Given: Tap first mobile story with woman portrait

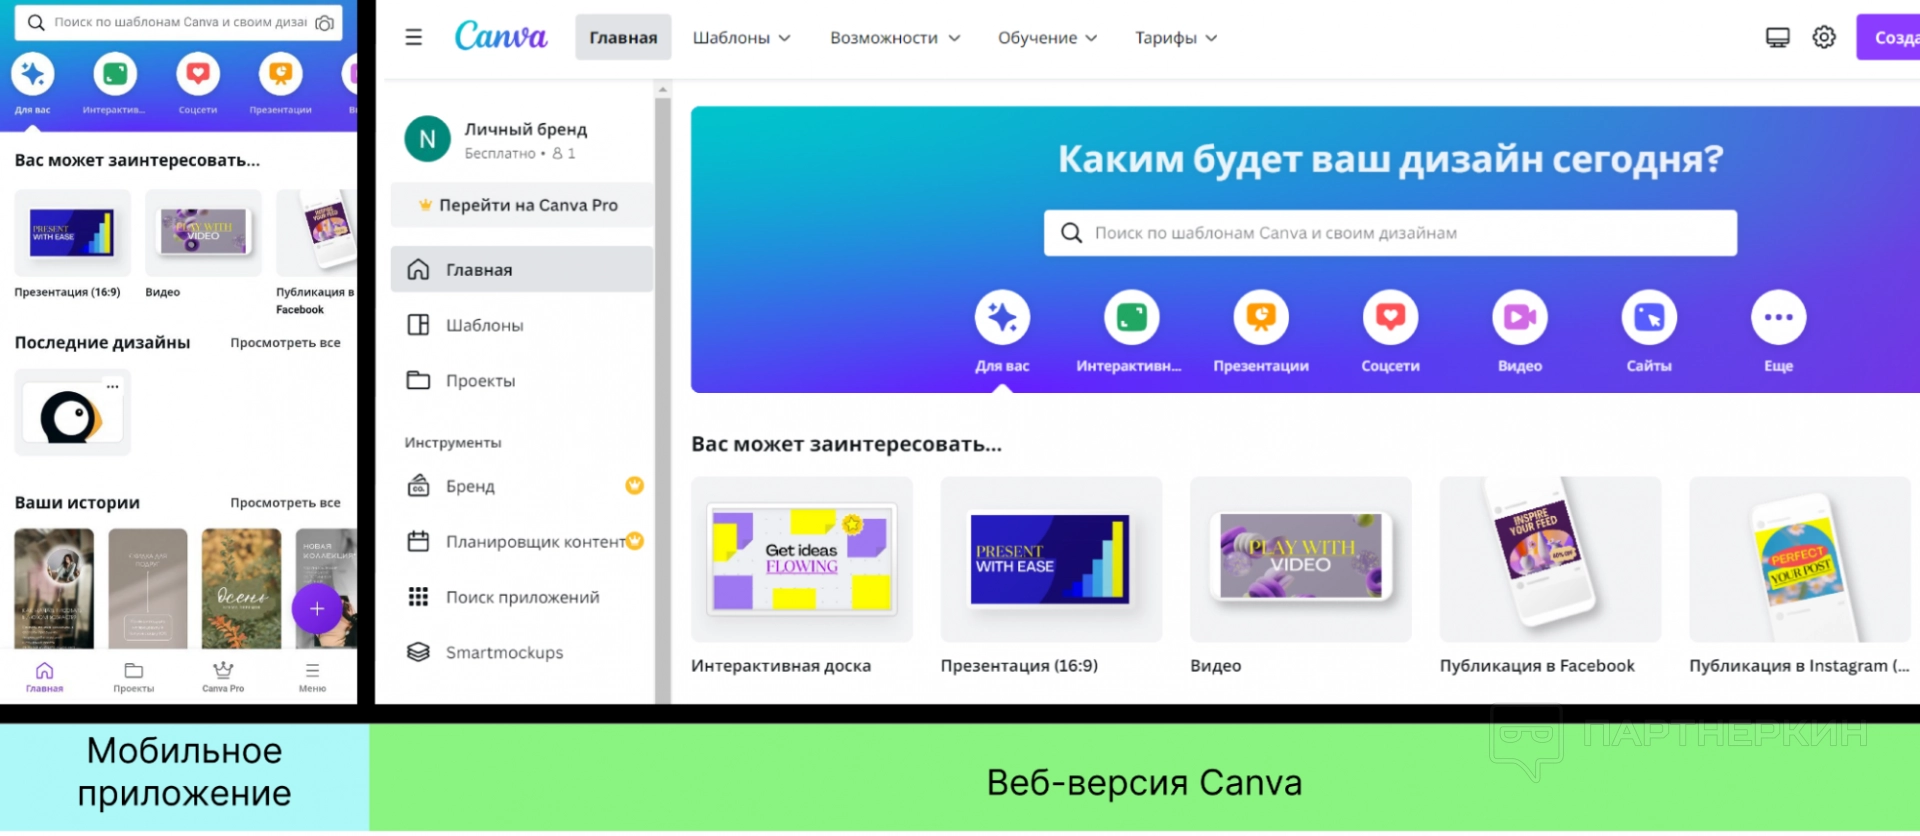Looking at the screenshot, I should coord(54,589).
